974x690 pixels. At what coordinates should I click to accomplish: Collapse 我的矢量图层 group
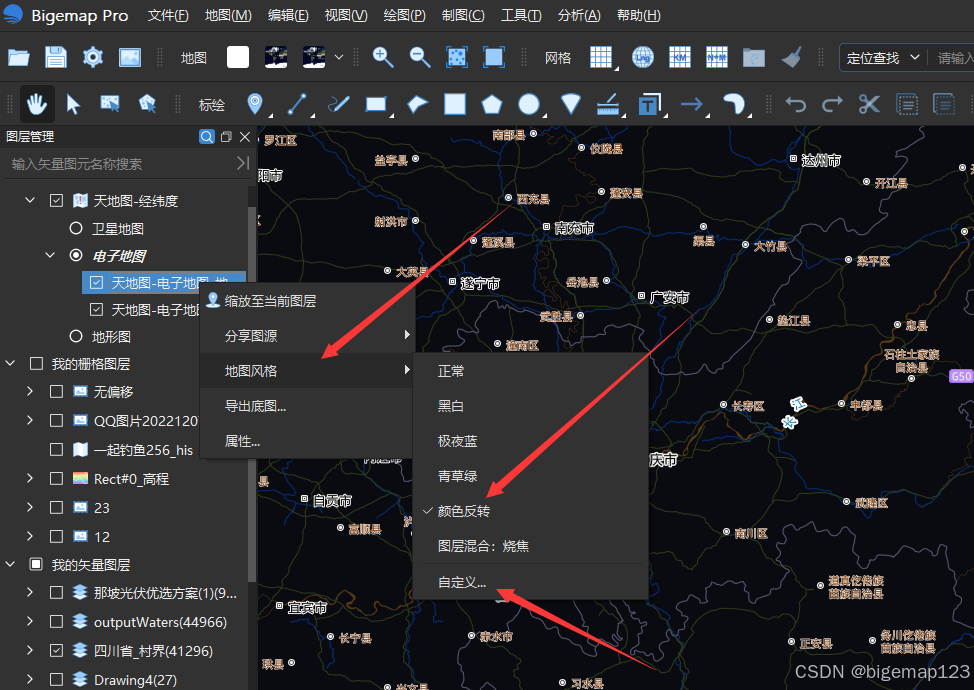point(10,564)
